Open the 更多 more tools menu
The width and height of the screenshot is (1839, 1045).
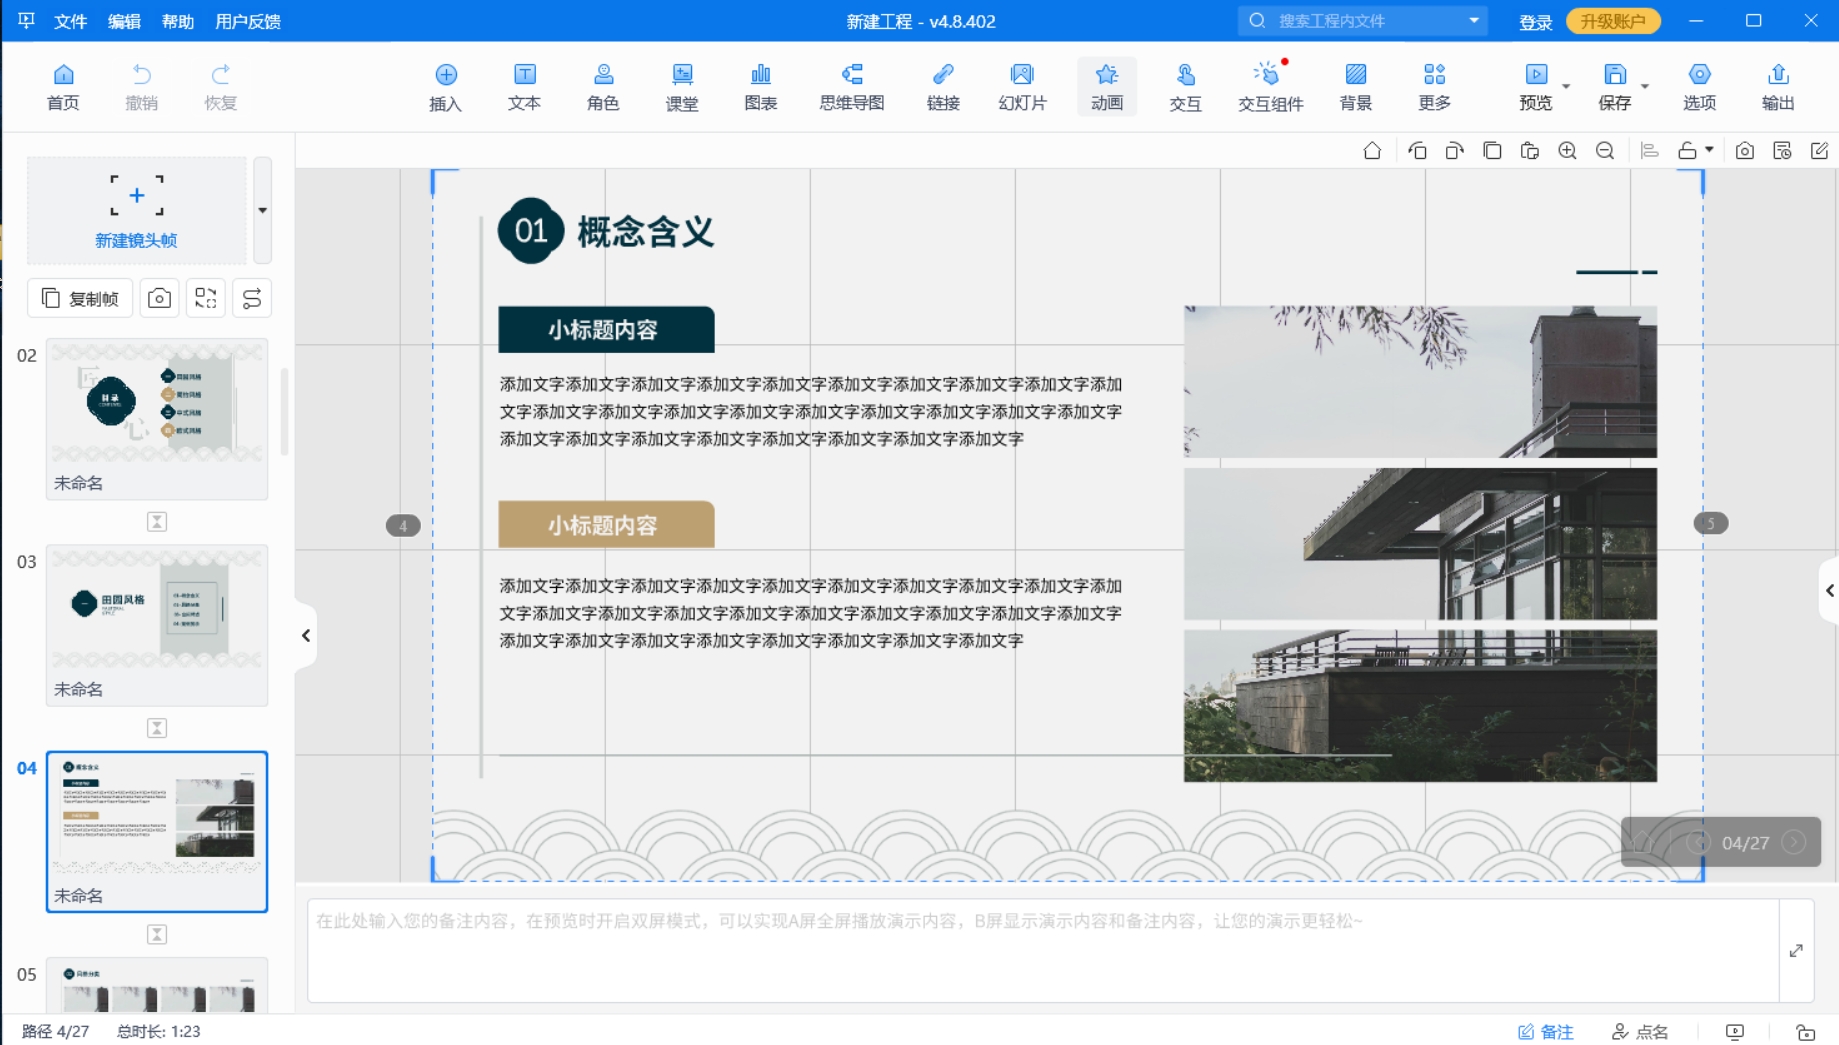1434,87
